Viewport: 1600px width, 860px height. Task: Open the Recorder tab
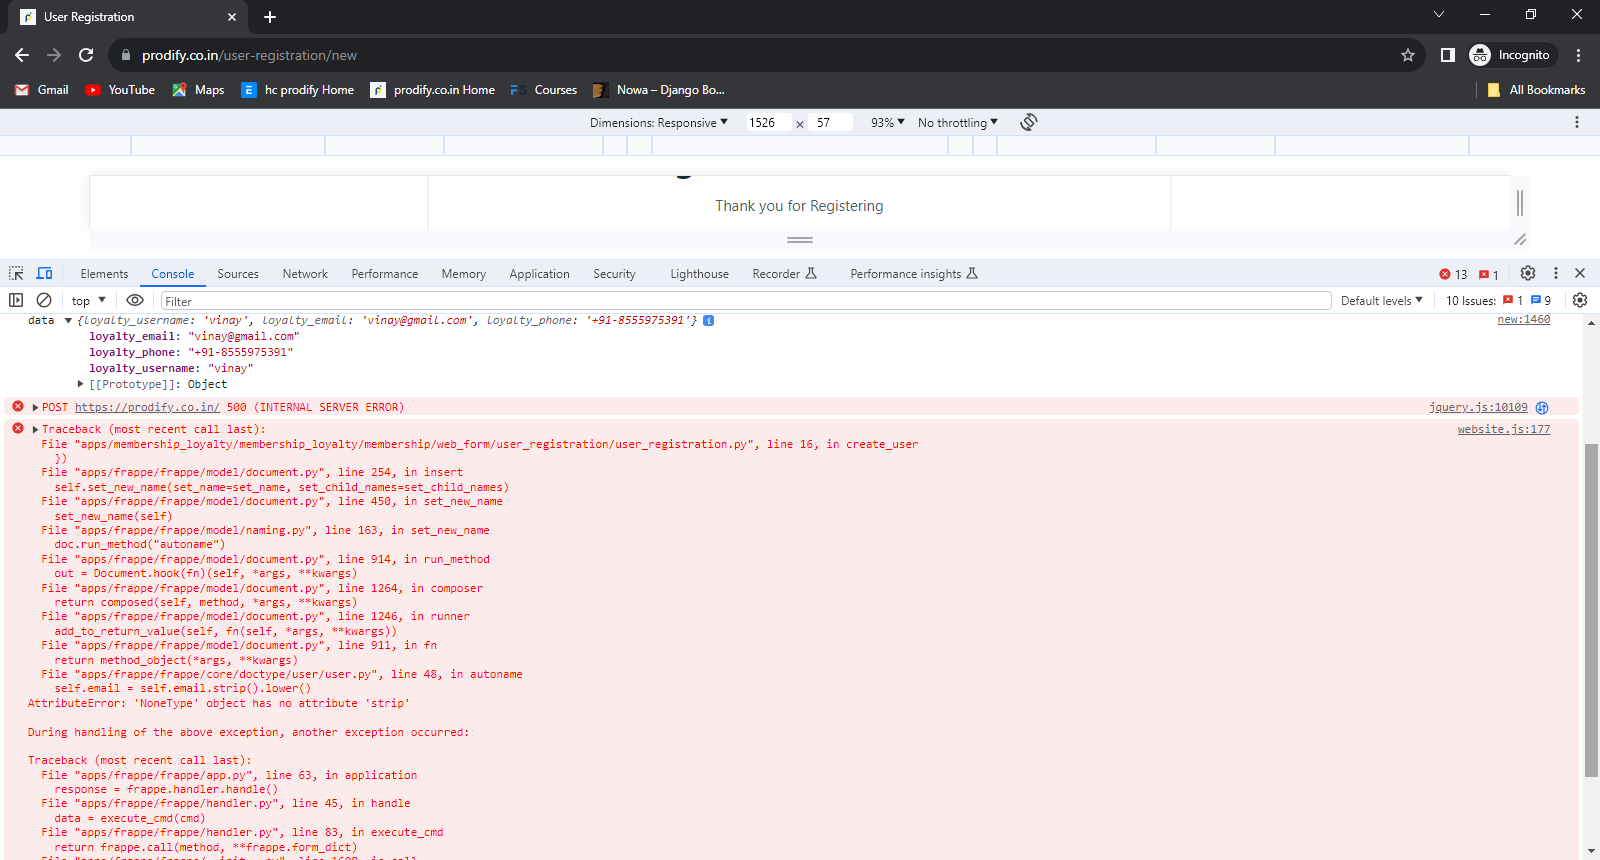point(785,274)
